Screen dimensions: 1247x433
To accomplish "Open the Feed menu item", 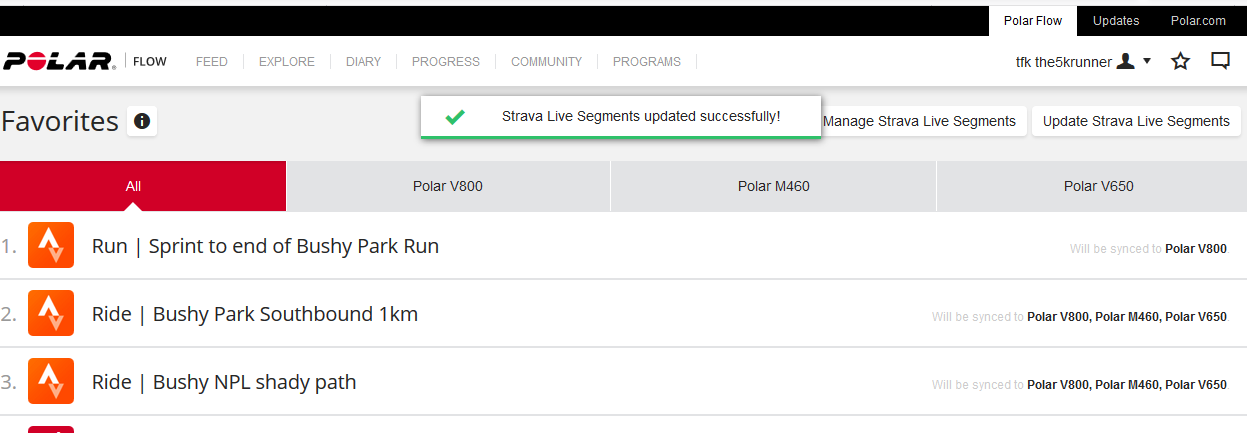I will coord(211,62).
